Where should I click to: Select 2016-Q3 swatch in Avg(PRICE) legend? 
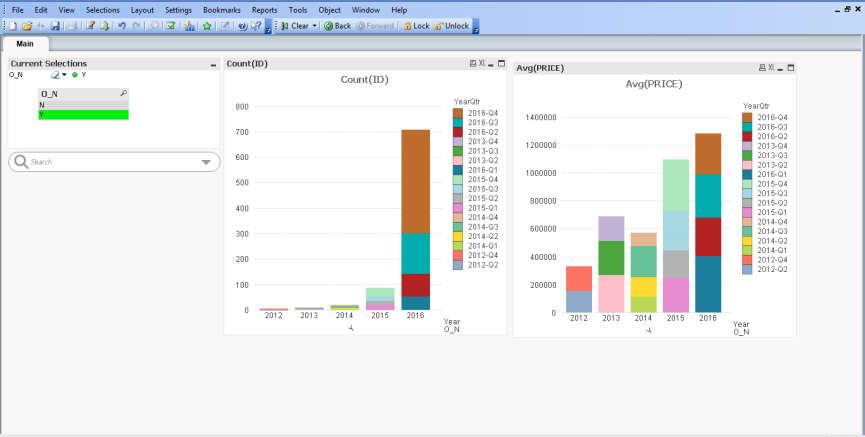pyautogui.click(x=747, y=127)
